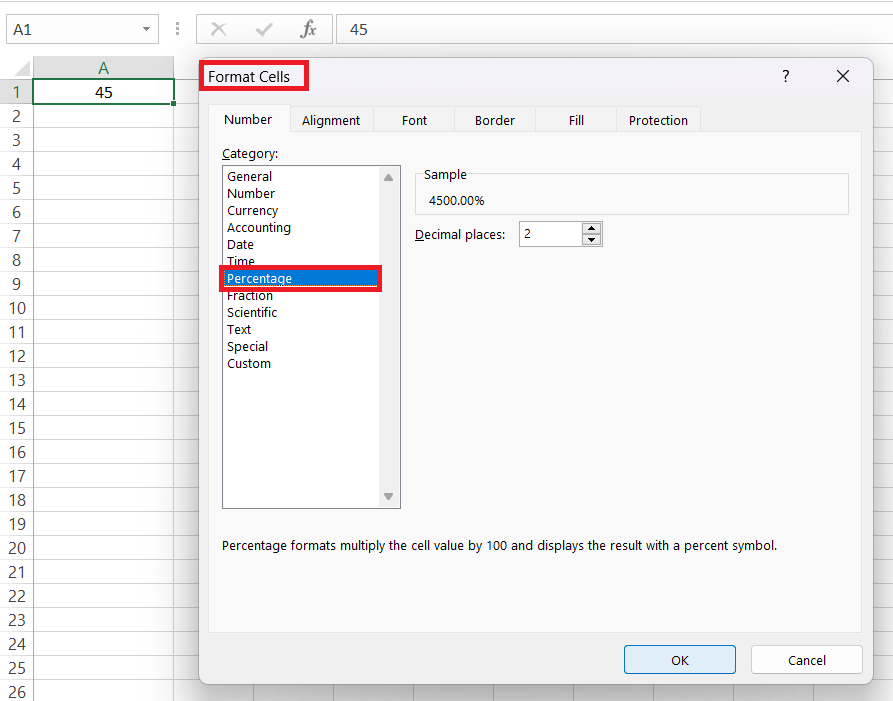Switch to the Number tab
The width and height of the screenshot is (893, 701).
coord(248,120)
